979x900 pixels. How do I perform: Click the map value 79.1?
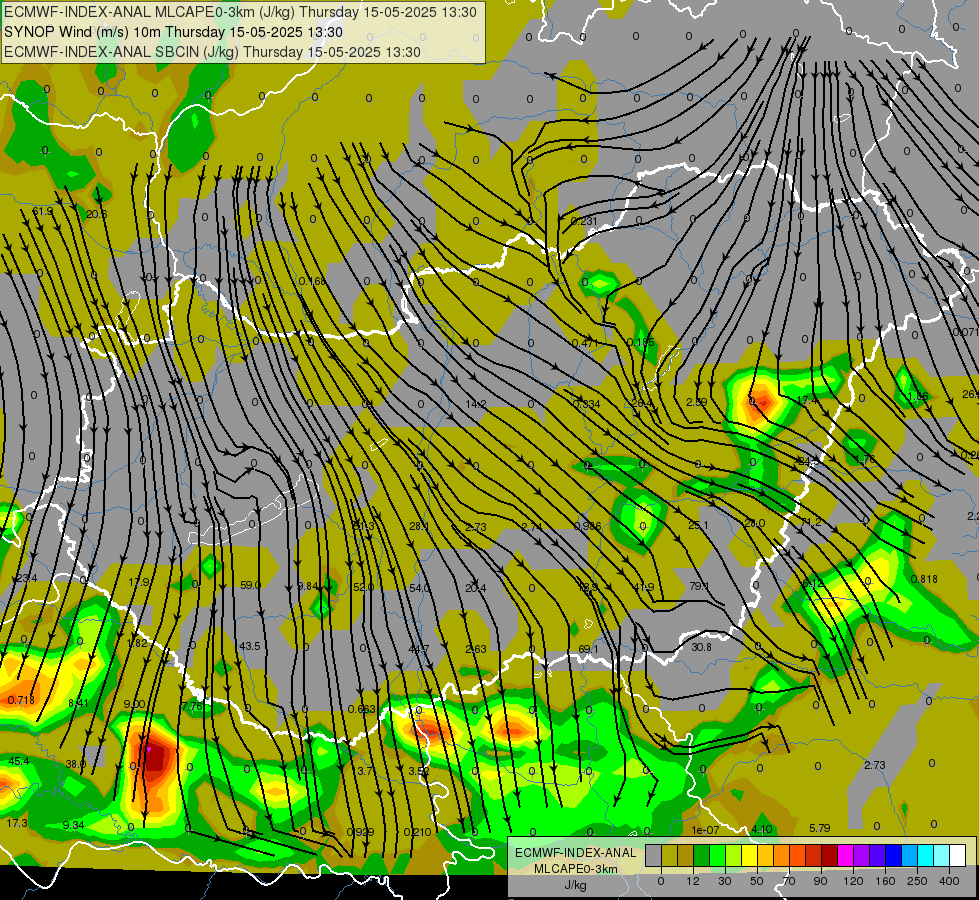(699, 586)
